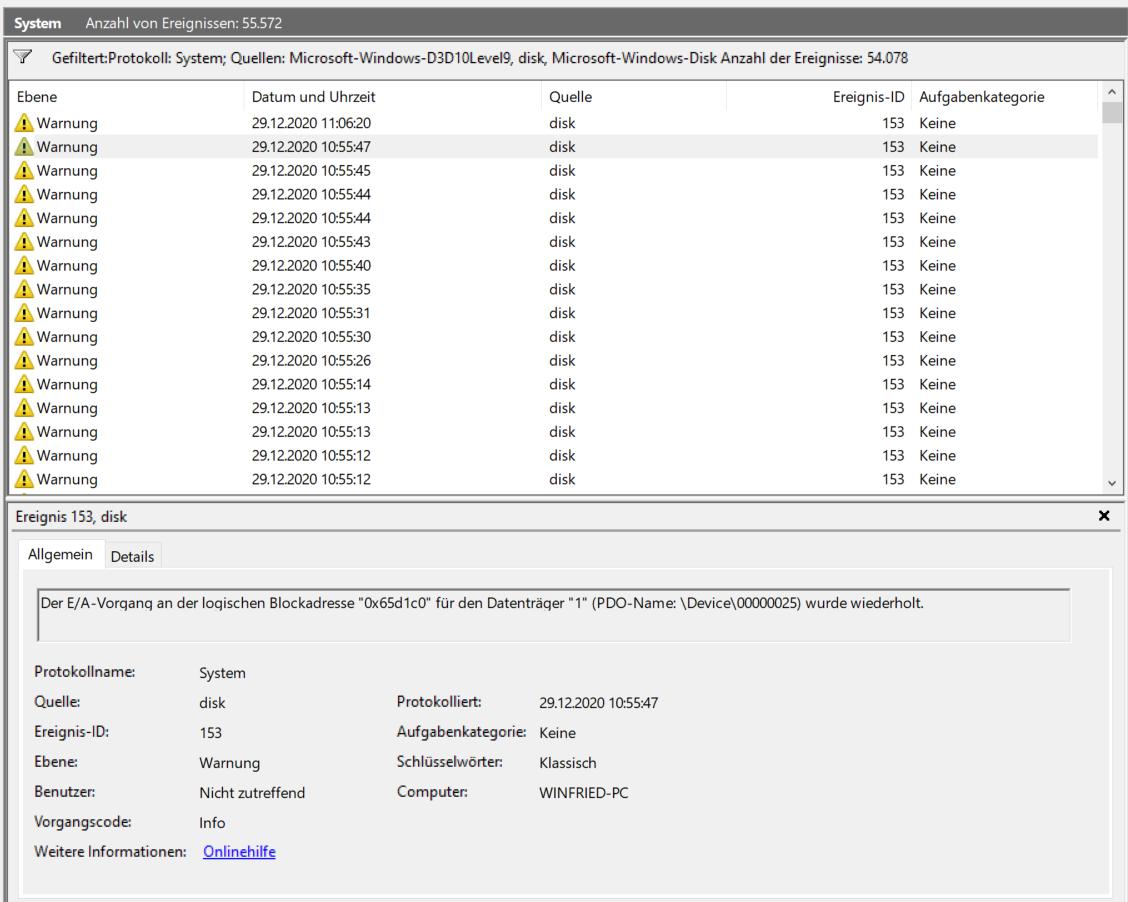The image size is (1128, 902).
Task: Click the filter funnel icon
Action: click(21, 57)
